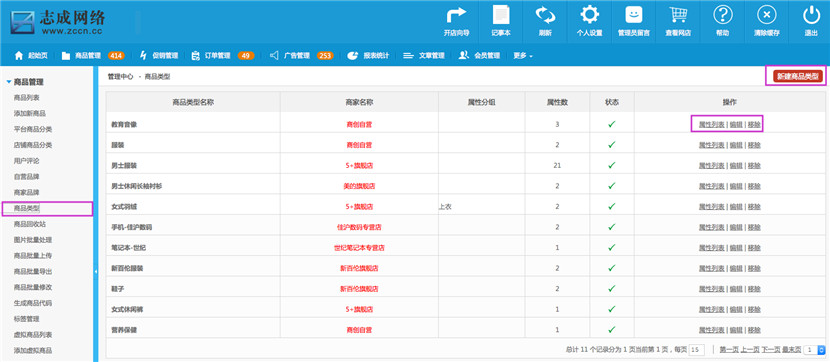Click the 每页 records input showing 15
The width and height of the screenshot is (830, 362).
[697, 350]
